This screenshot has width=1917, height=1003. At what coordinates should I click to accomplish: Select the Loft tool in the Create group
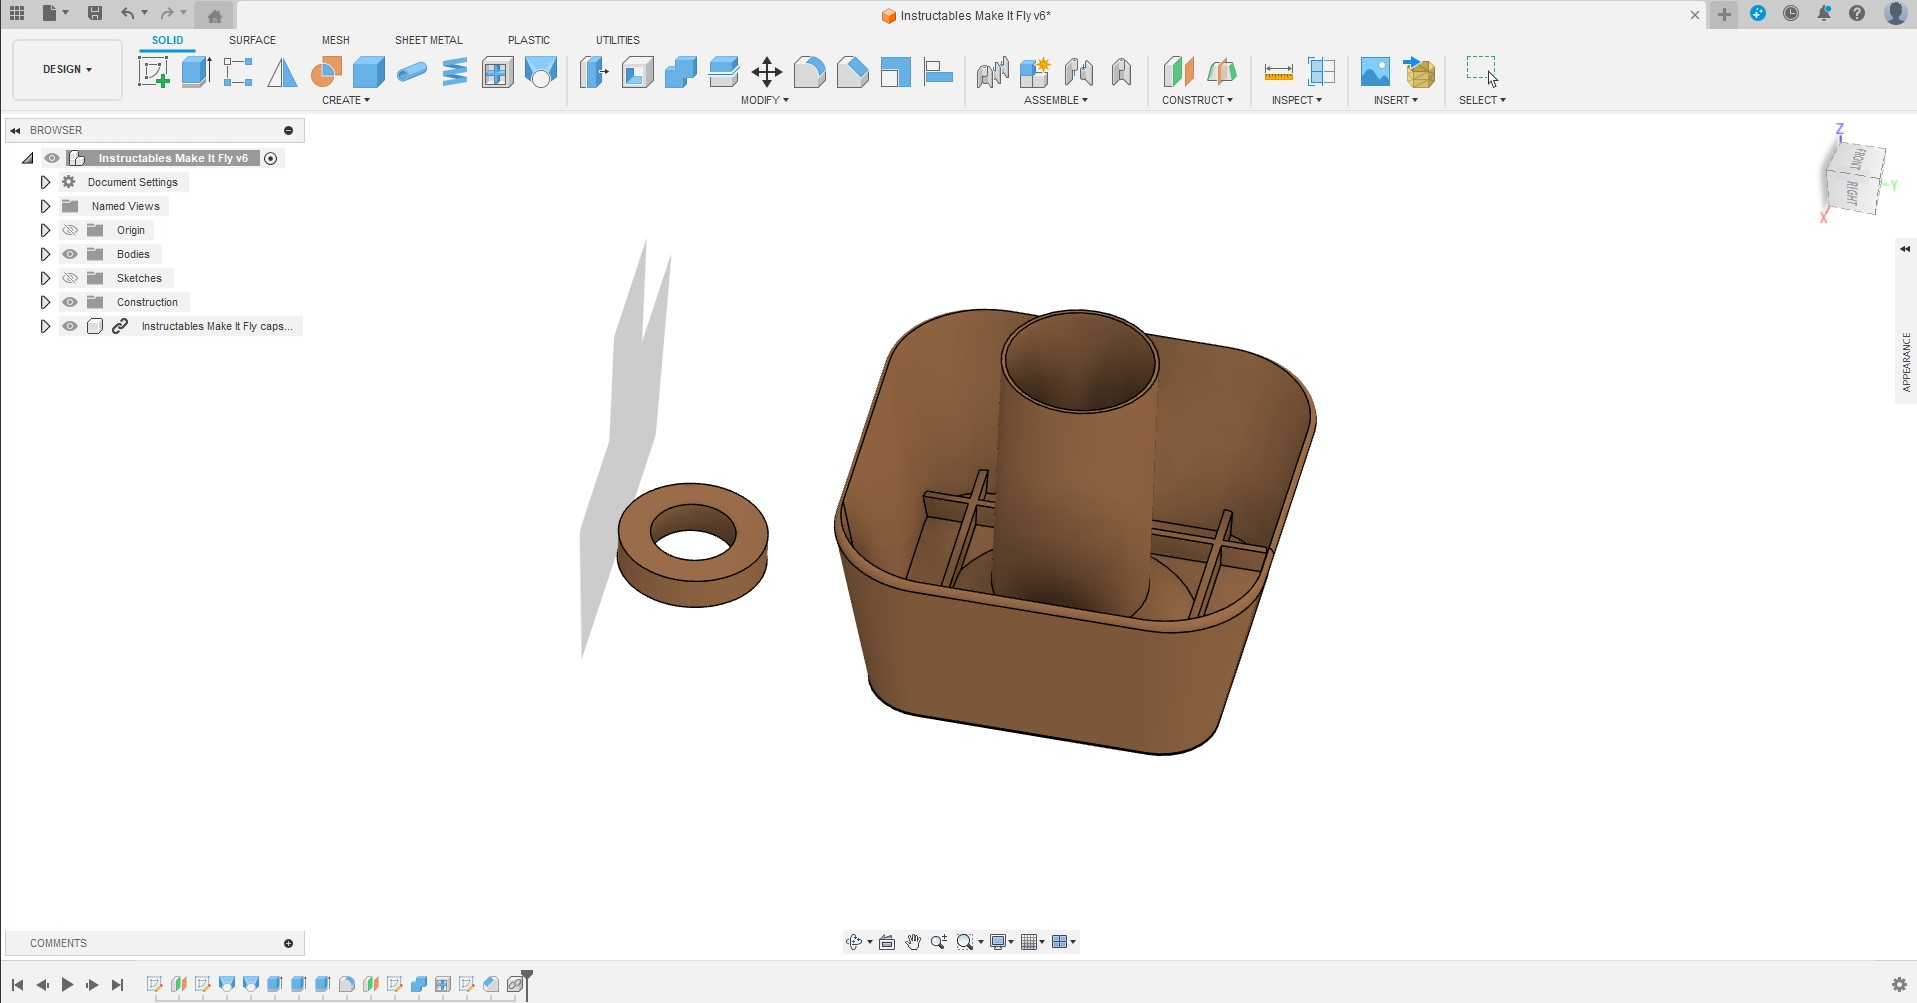pos(541,72)
